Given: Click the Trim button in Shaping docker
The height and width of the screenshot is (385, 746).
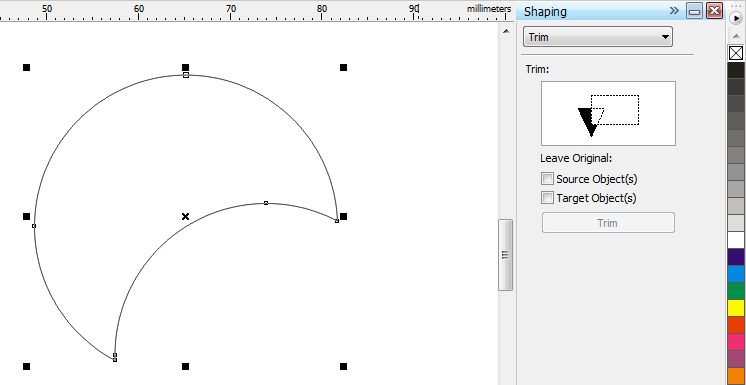Looking at the screenshot, I should point(608,223).
